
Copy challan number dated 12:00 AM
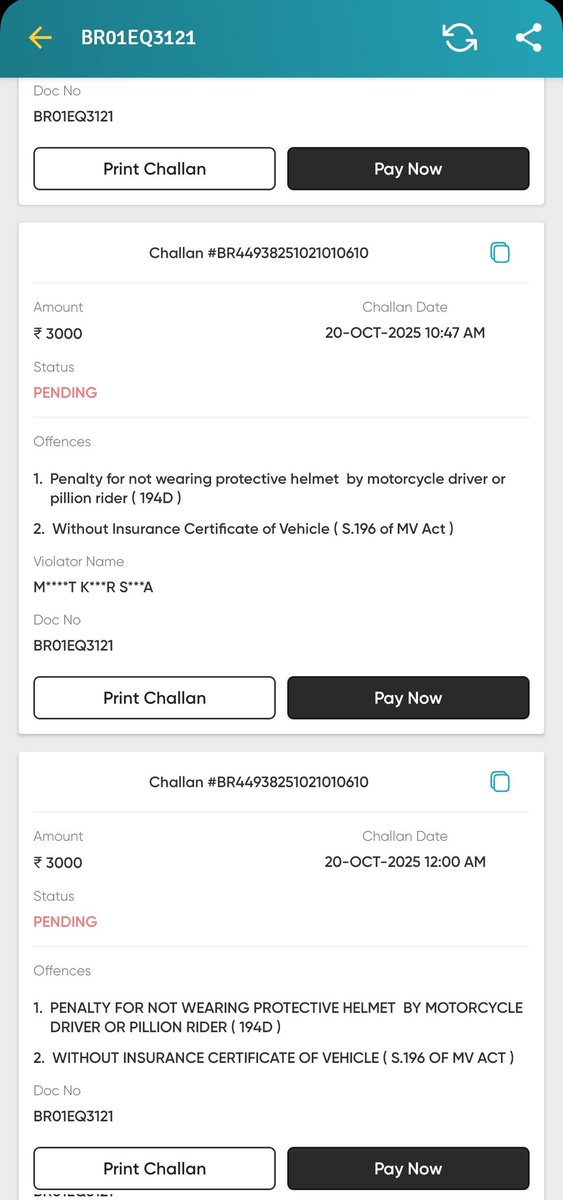point(500,782)
